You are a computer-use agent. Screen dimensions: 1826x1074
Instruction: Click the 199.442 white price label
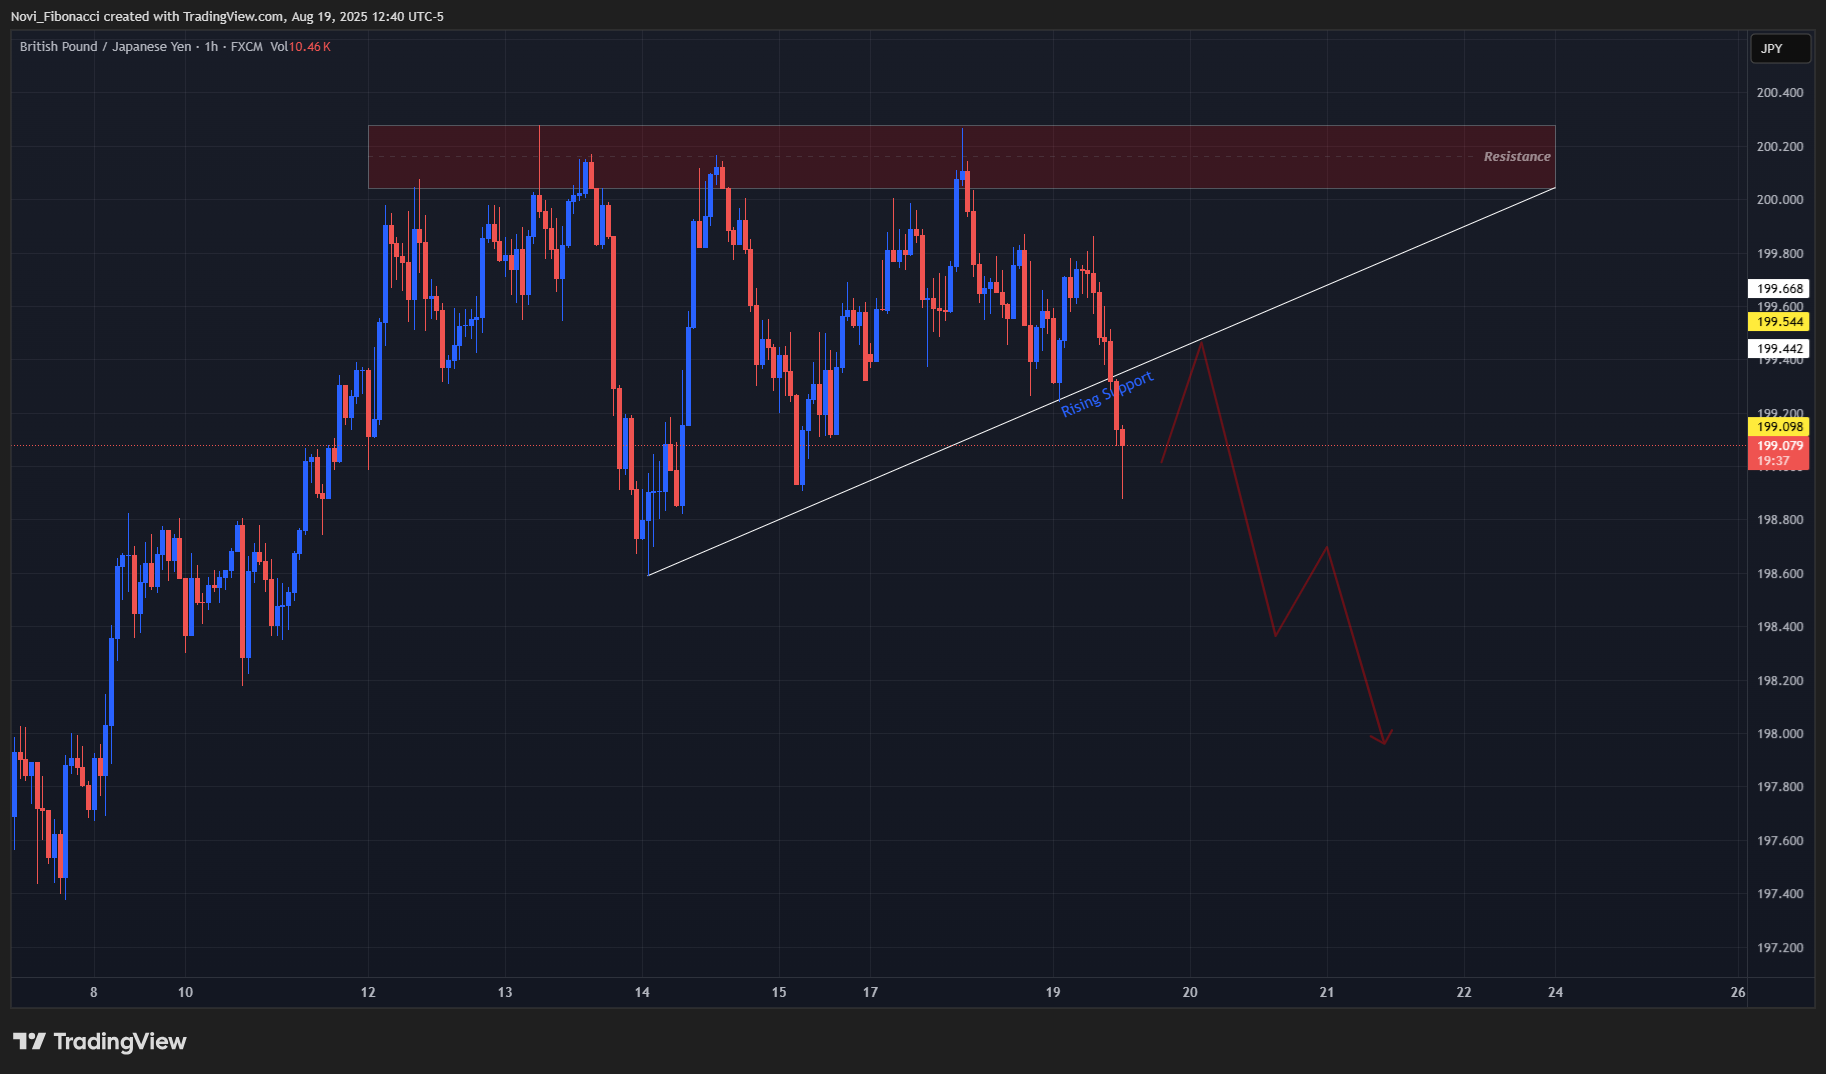(1780, 349)
